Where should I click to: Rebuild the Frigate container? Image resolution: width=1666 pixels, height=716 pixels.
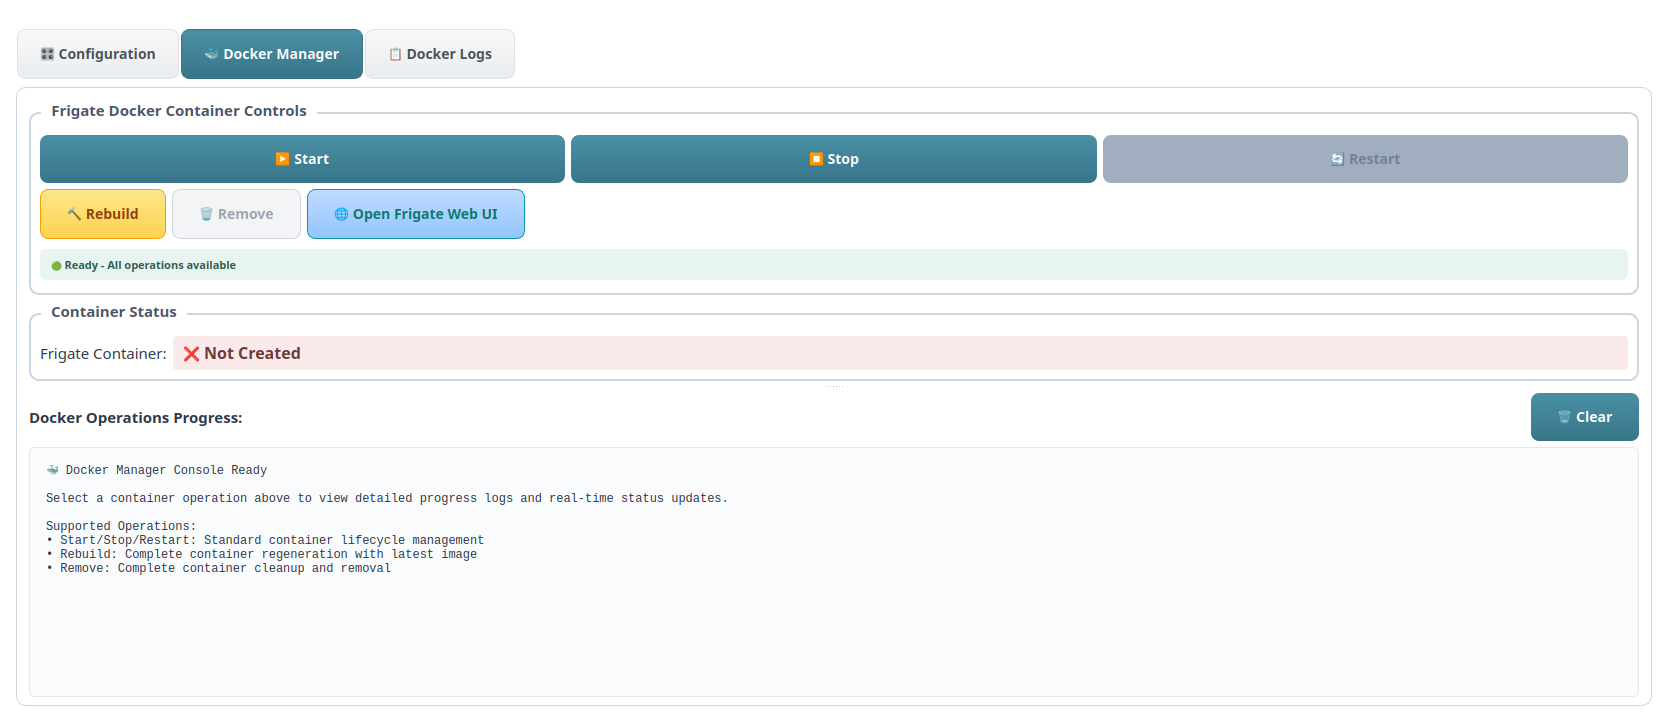point(103,214)
